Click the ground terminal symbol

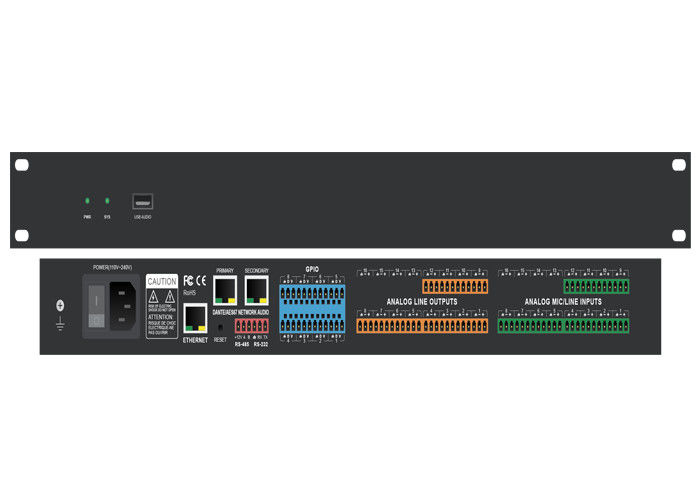(60, 306)
